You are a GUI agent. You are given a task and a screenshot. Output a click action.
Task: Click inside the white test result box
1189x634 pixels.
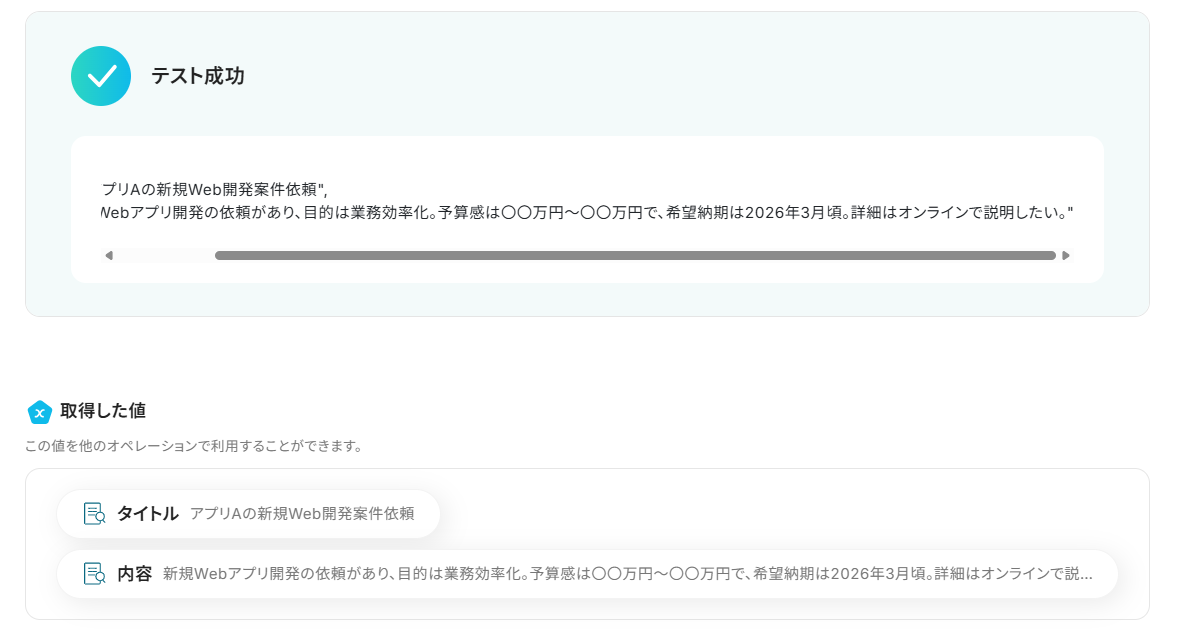coord(588,209)
